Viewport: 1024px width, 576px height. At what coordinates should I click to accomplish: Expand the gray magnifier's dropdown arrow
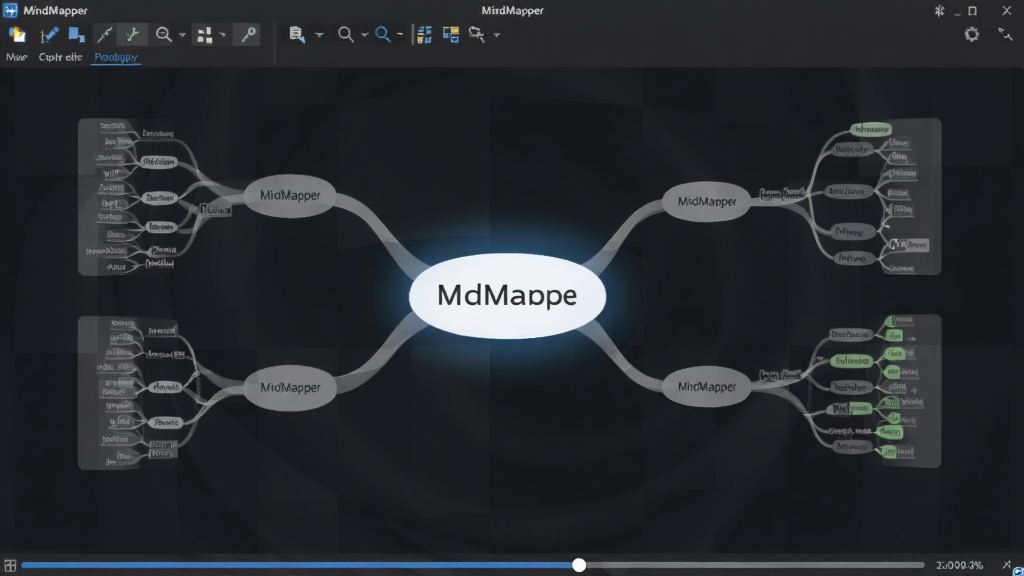click(364, 35)
